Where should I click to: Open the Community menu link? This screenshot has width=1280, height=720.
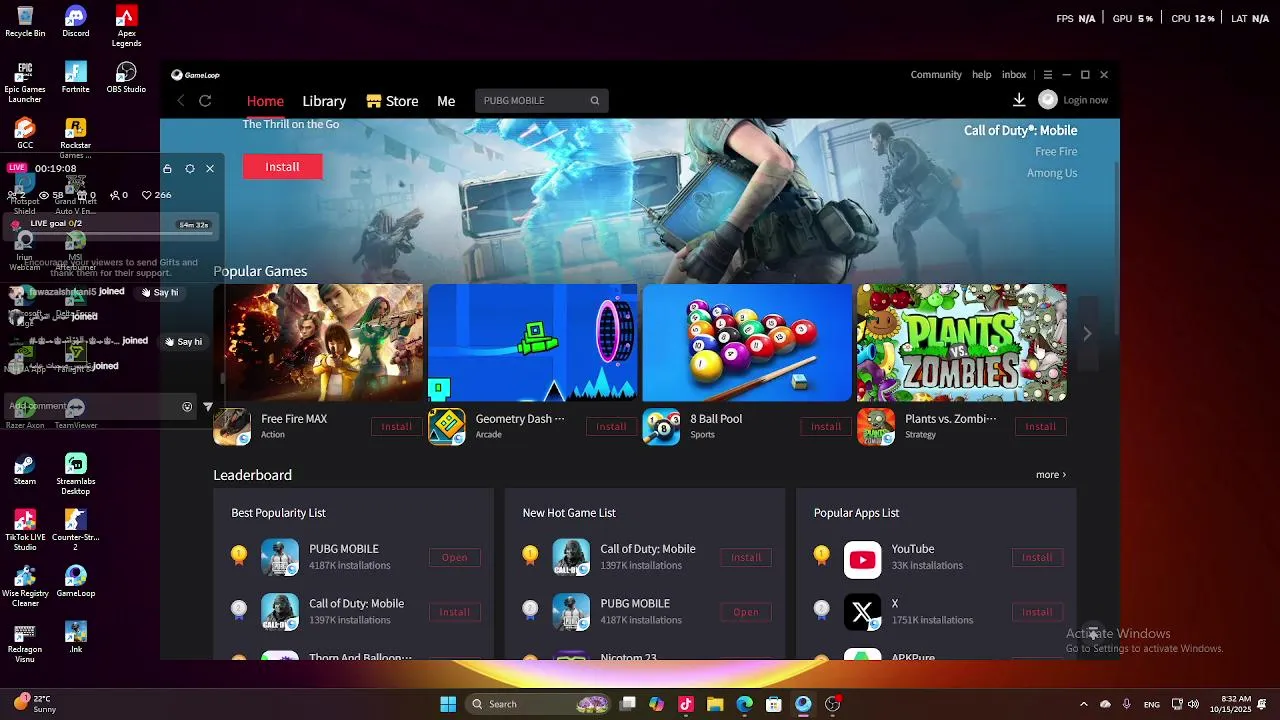tap(936, 75)
